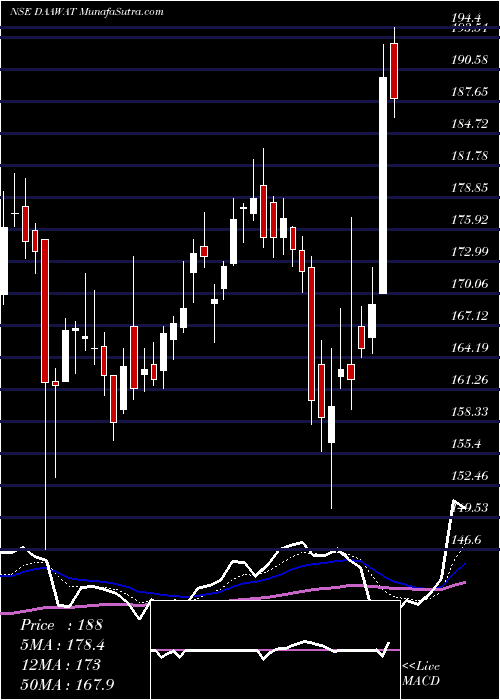The width and height of the screenshot is (500, 700).
Task: Click the tall white breakout candle near 187
Action: click(x=383, y=185)
